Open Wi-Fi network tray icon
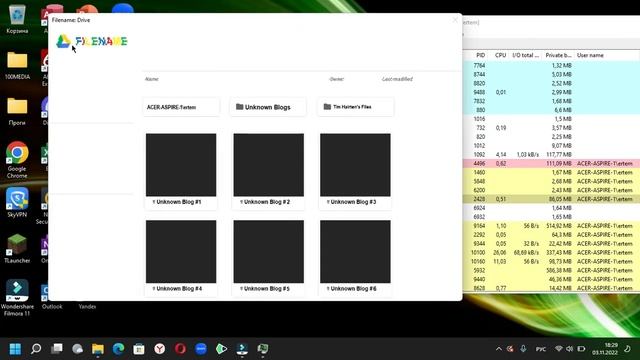 coord(558,349)
